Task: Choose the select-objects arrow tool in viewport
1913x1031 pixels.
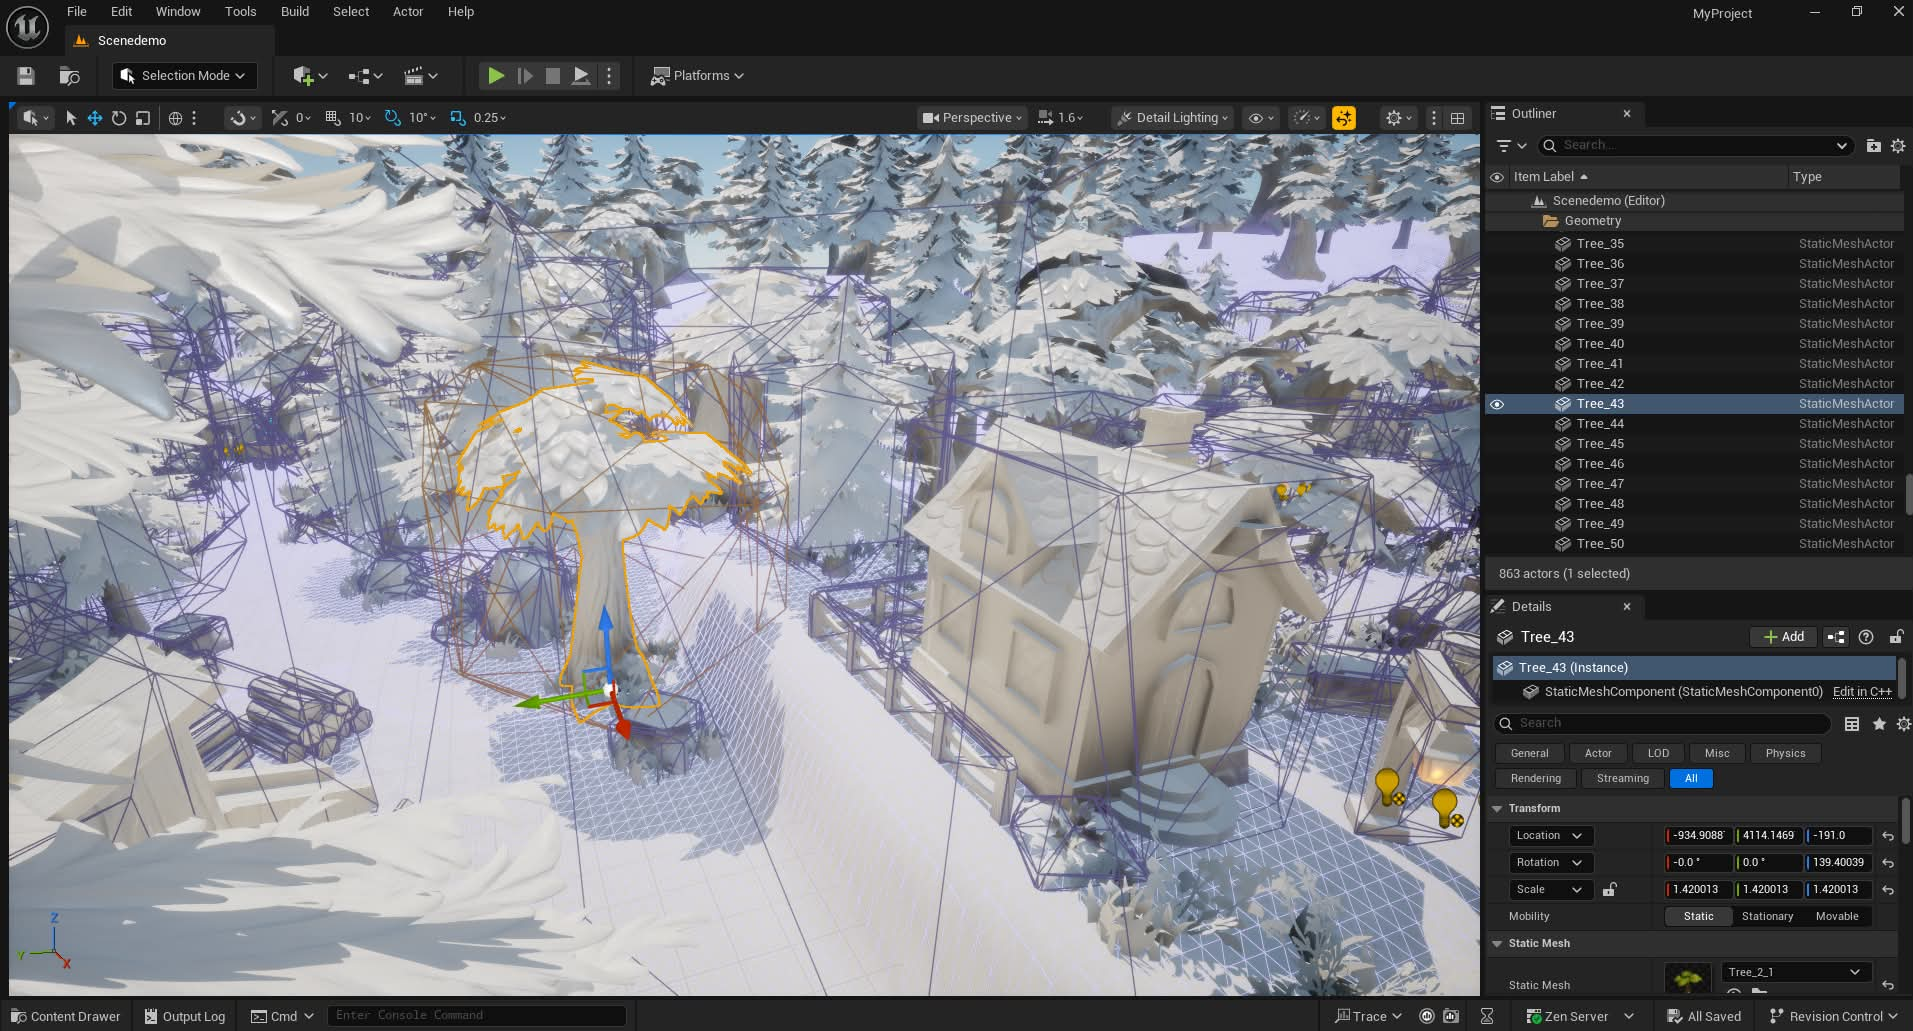Action: coord(71,118)
